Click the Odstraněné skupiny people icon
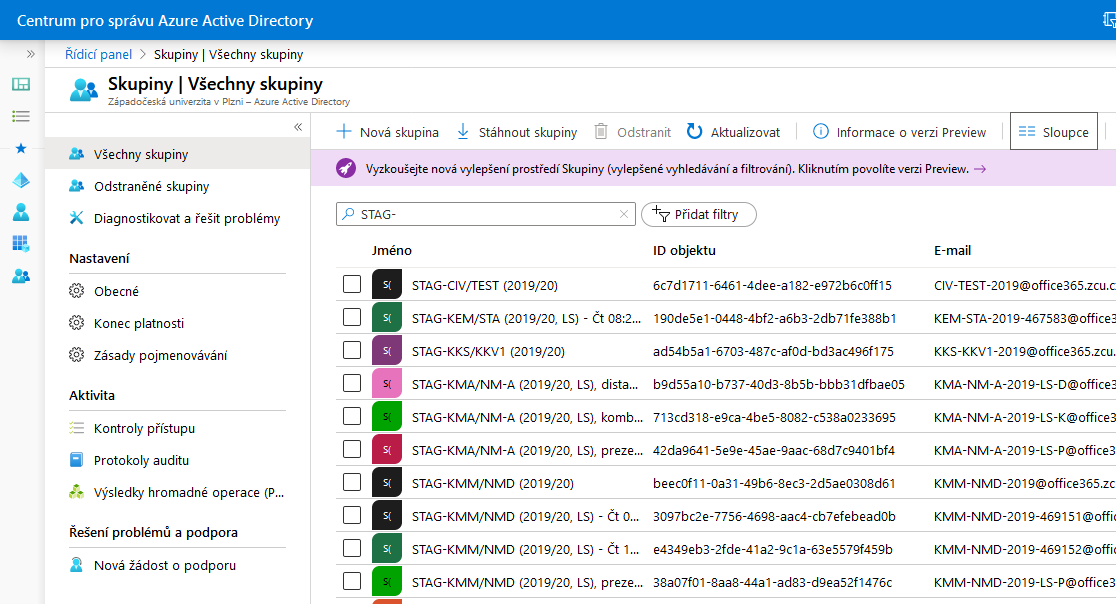This screenshot has height=604, width=1116. coord(76,186)
